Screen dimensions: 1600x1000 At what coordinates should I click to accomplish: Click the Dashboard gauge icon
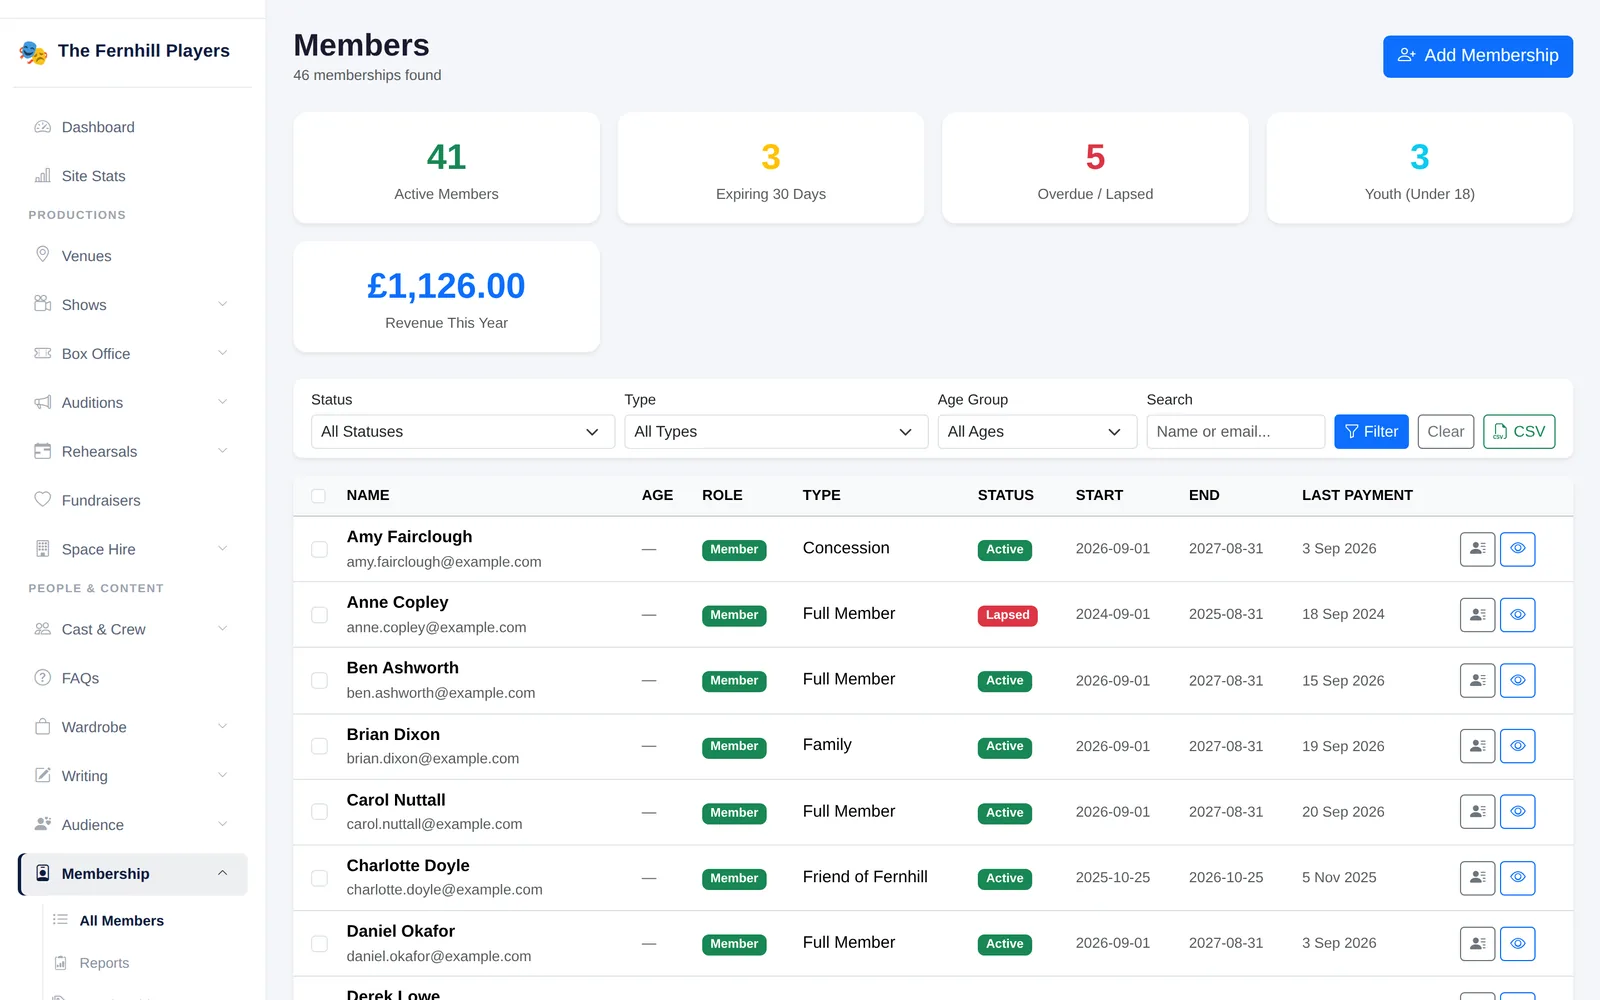[x=43, y=127]
